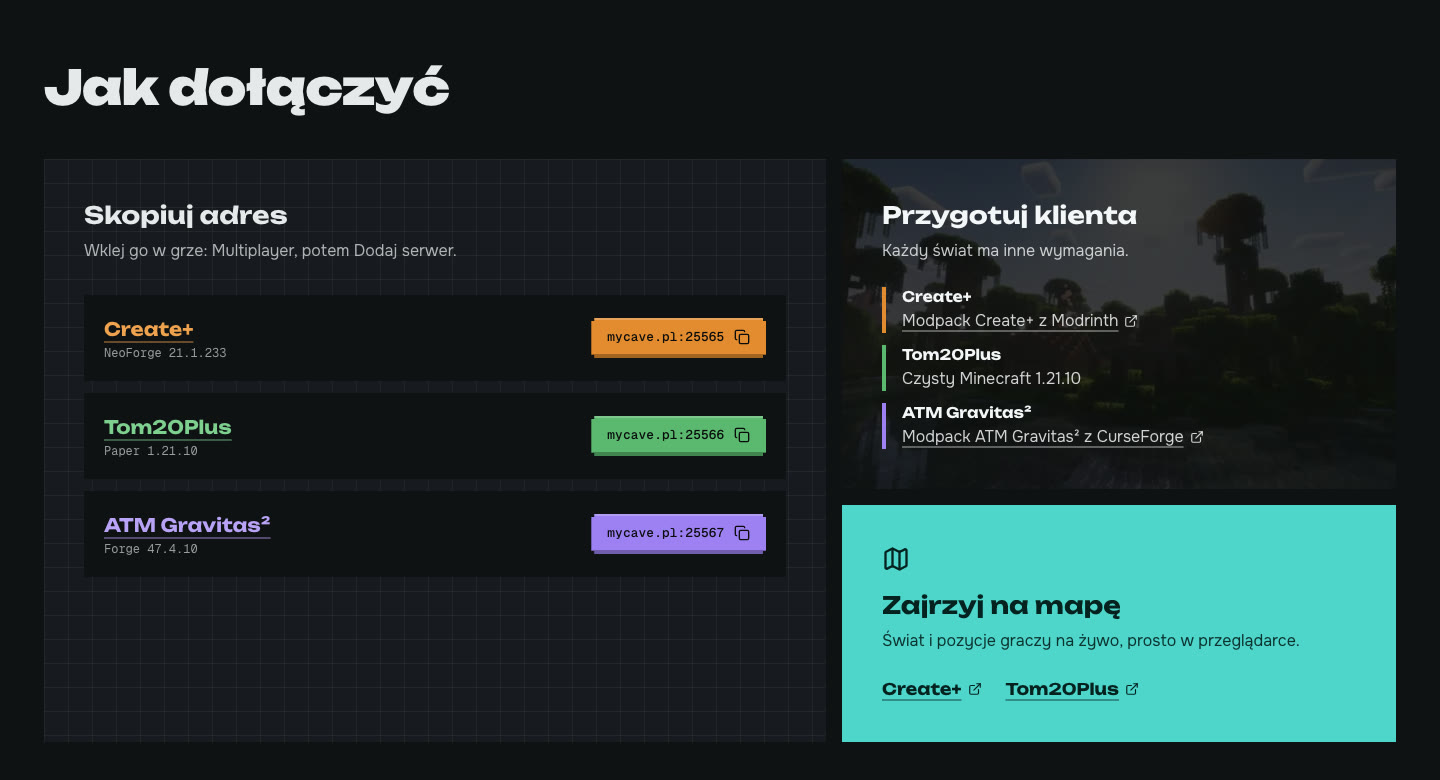Click copy icon next to mycave.pl:25566
The height and width of the screenshot is (780, 1440).
coord(742,435)
